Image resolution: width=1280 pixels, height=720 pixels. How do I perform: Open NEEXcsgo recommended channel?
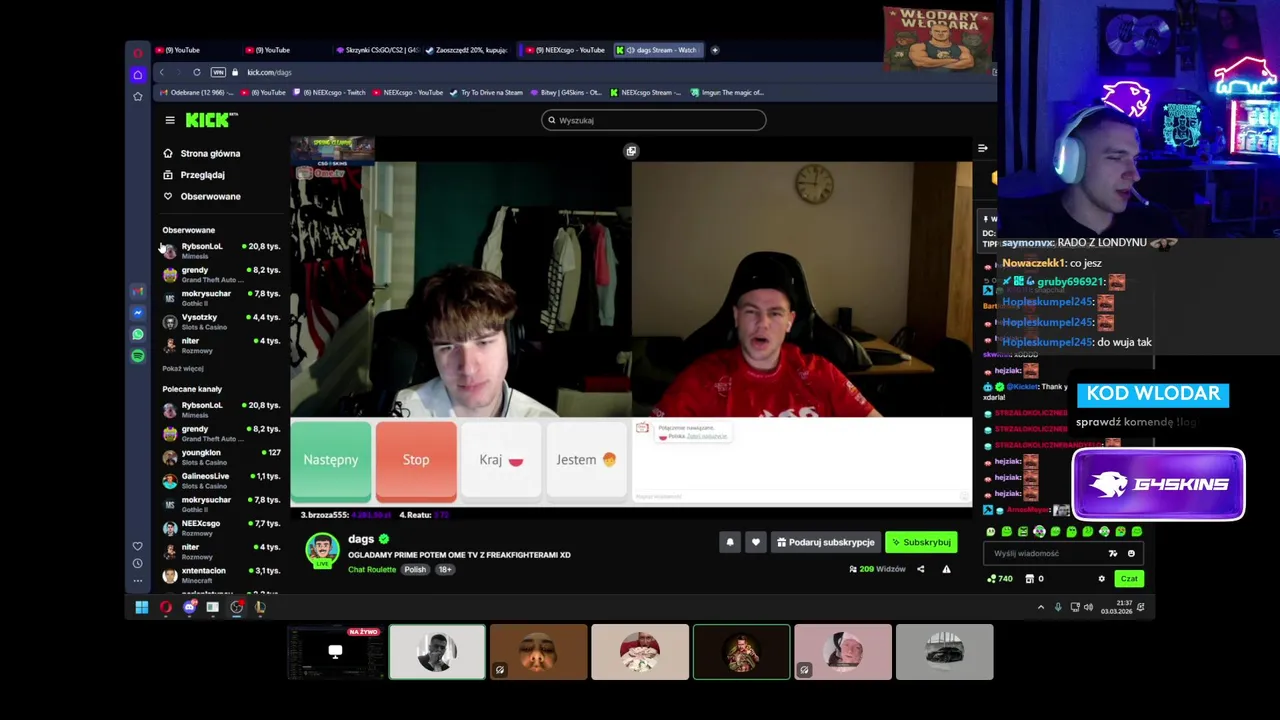point(221,527)
